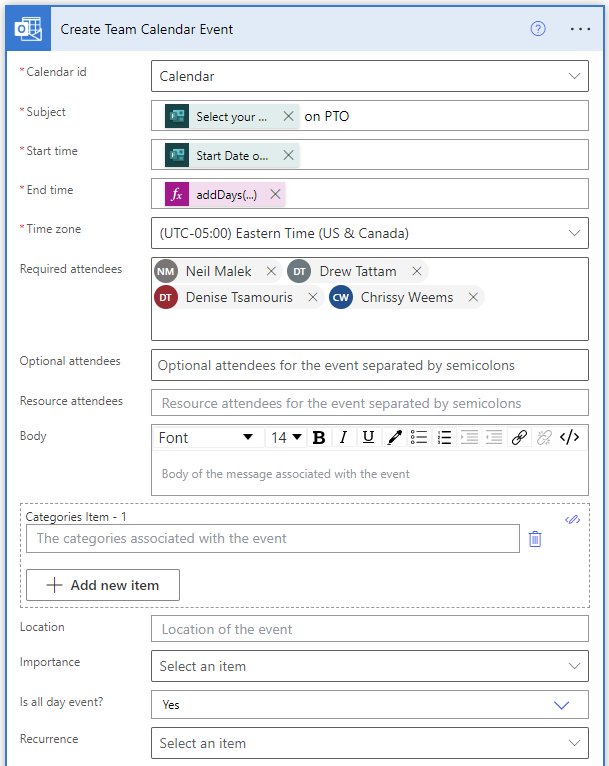This screenshot has width=609, height=766.
Task: Click the 'on PTO' Subject text
Action: coord(327,116)
